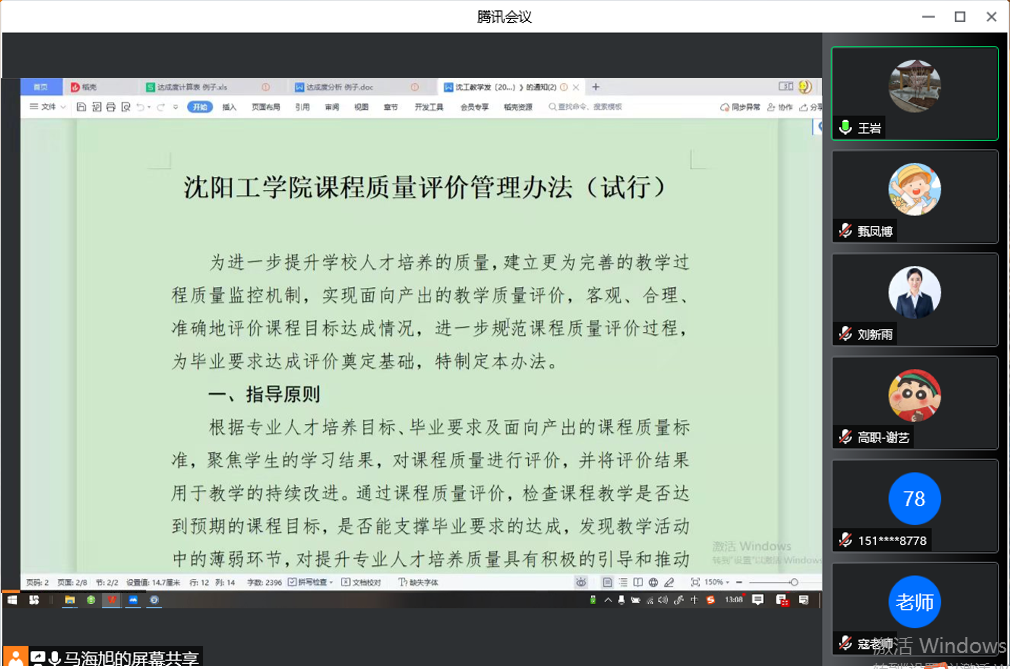
Task: Select participant 王岩's video tile
Action: [x=915, y=93]
